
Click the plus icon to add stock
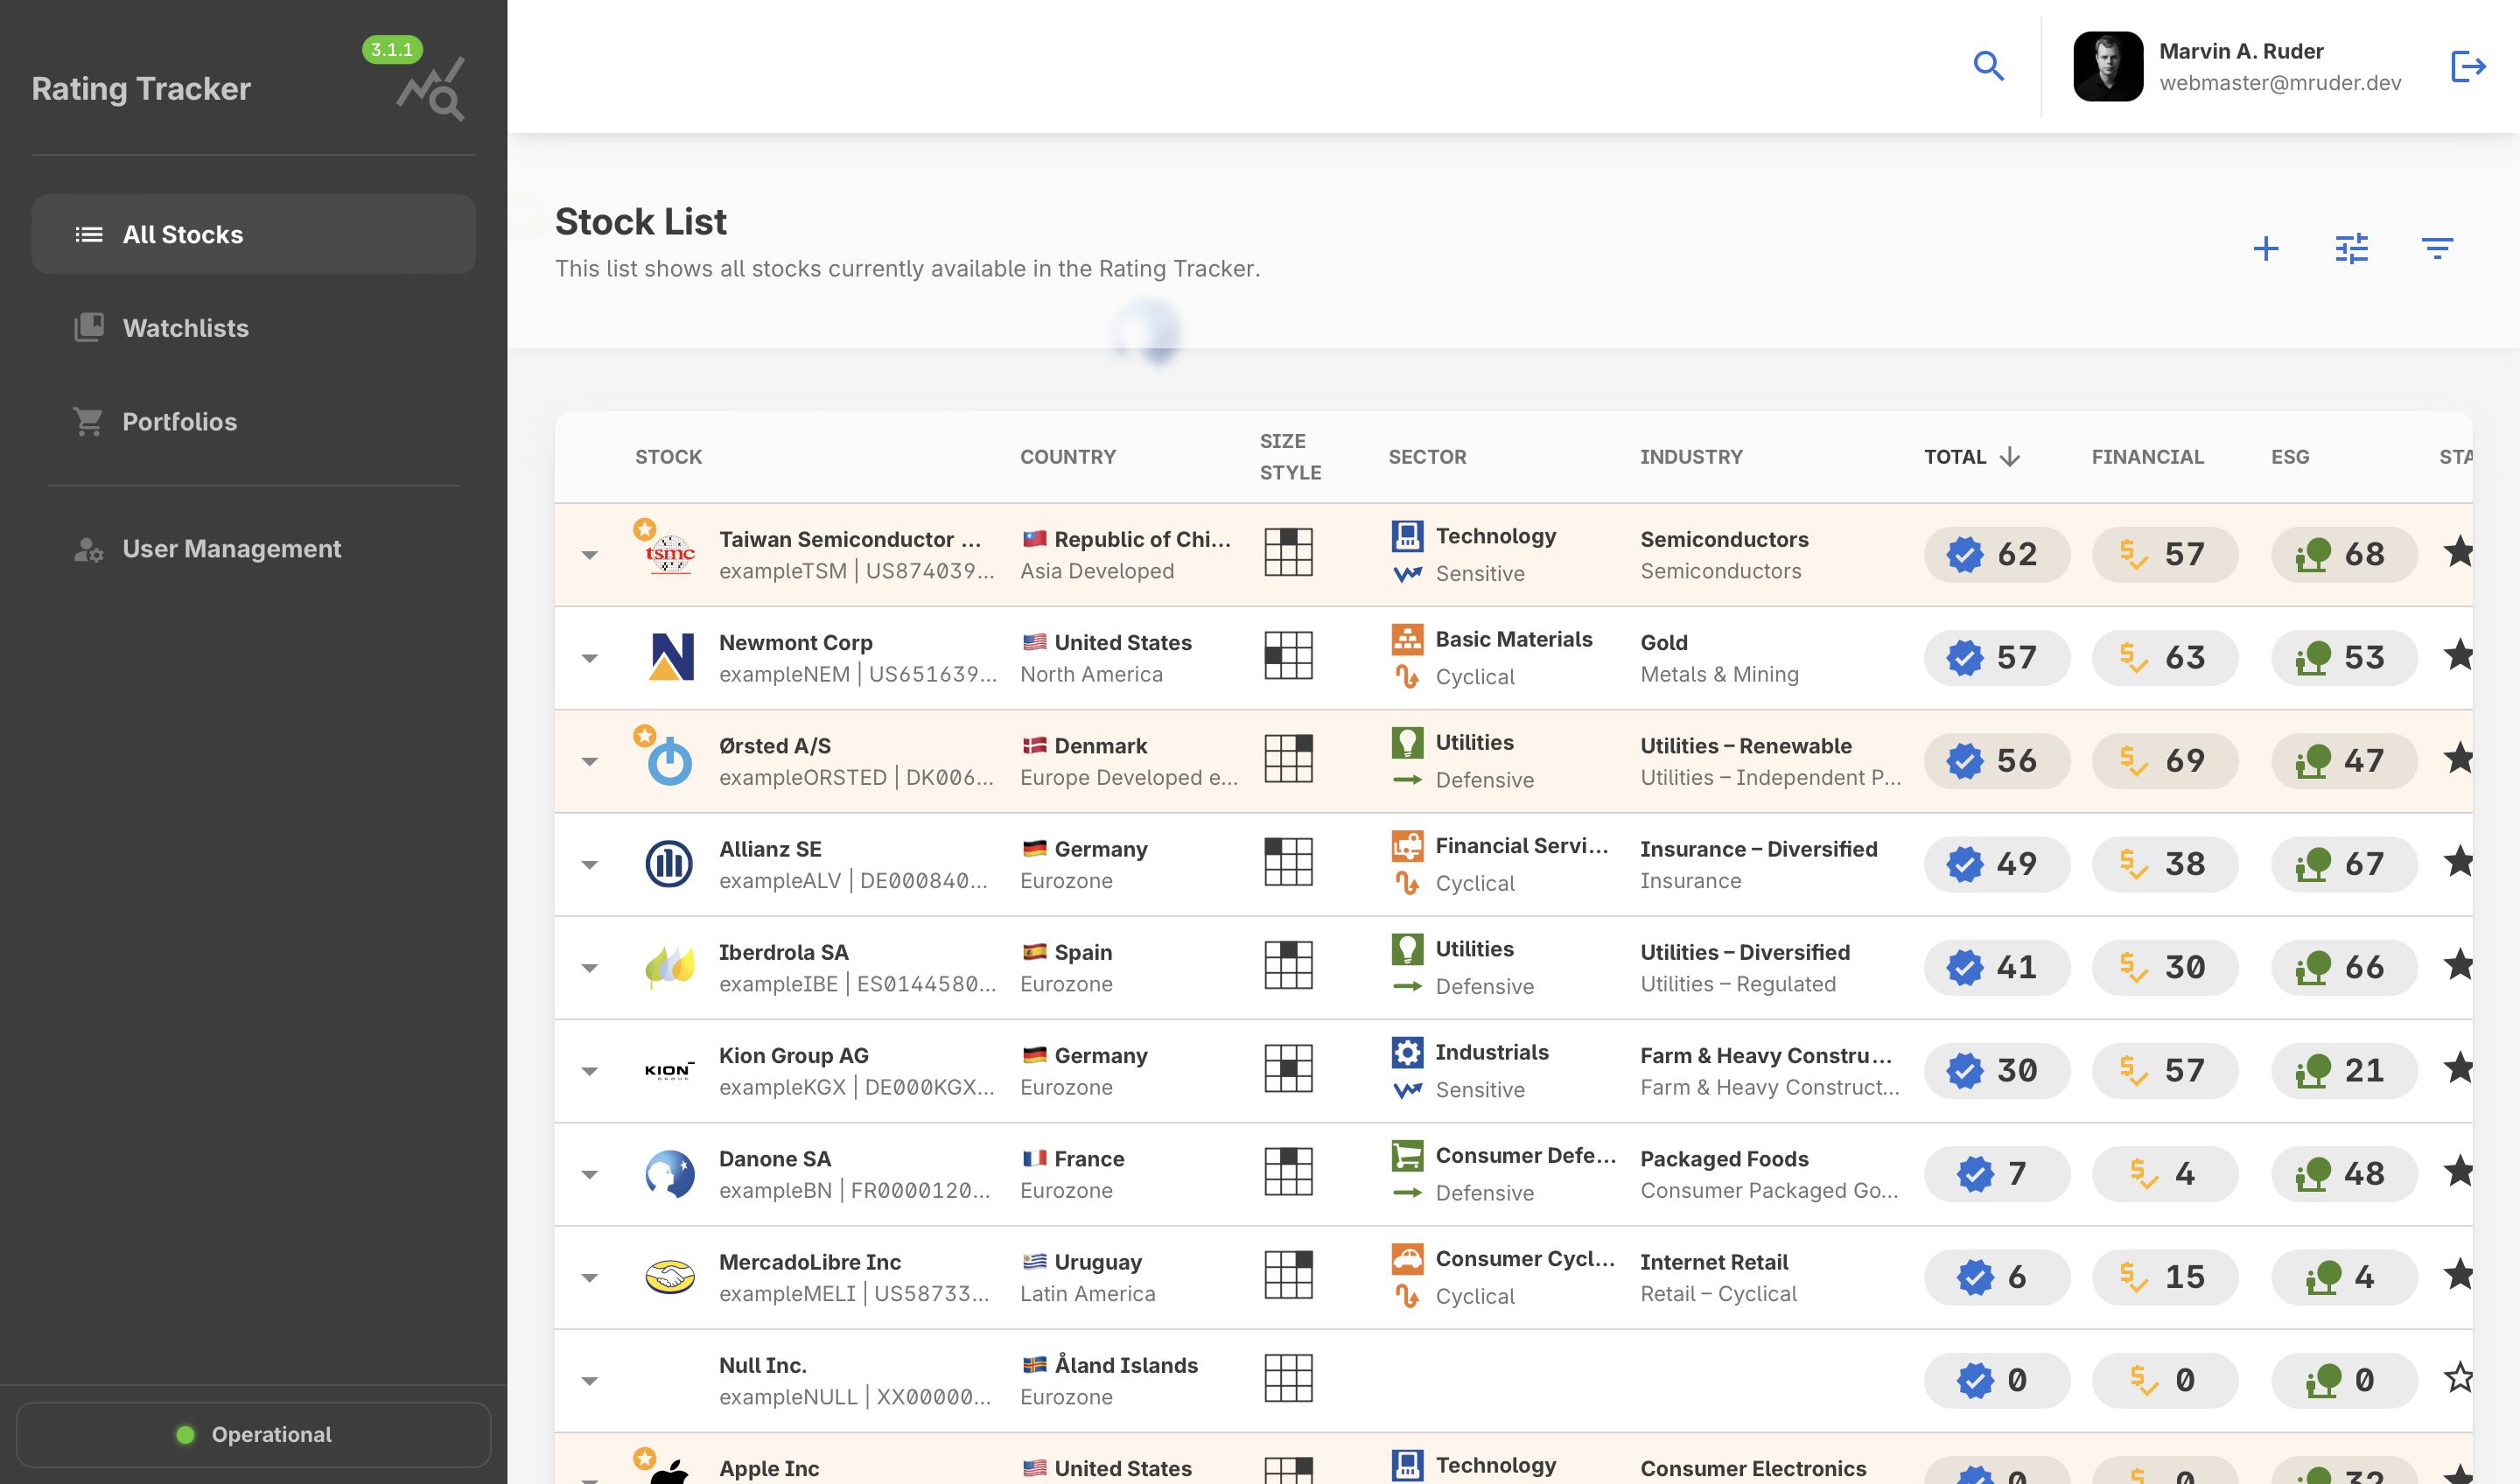tap(2265, 249)
